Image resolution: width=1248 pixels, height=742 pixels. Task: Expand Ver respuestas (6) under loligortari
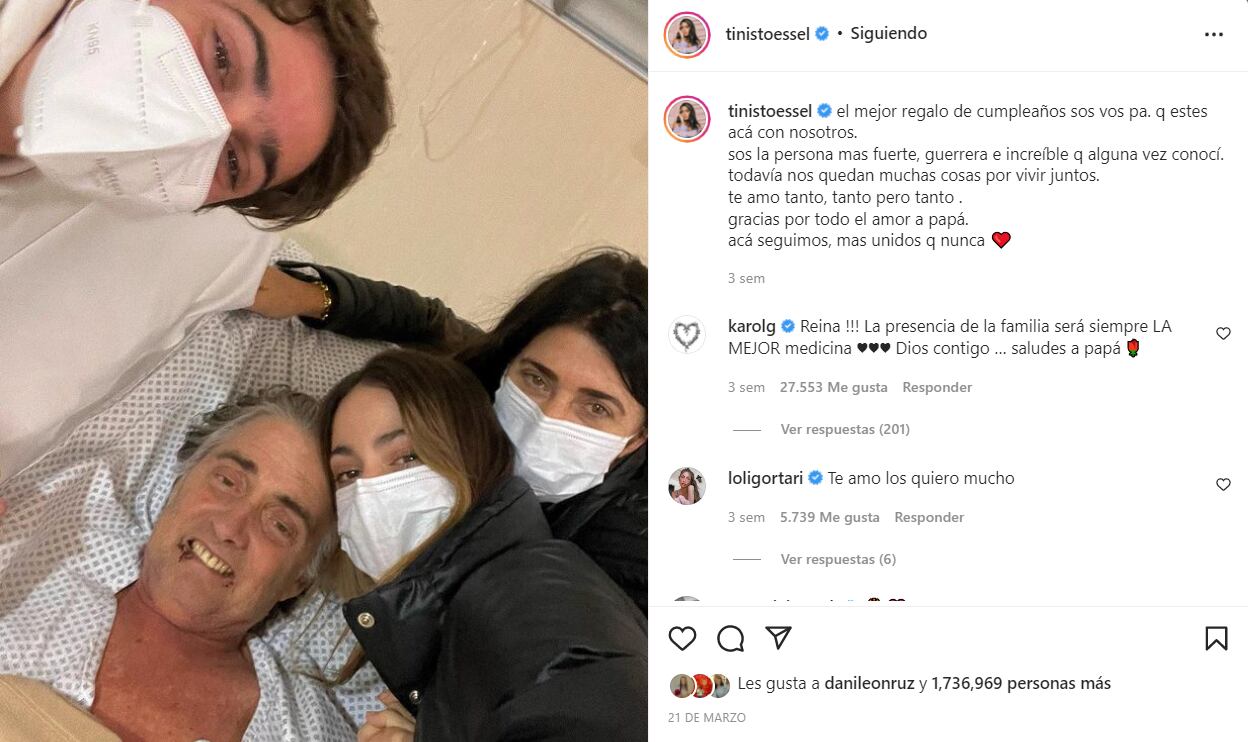point(838,559)
